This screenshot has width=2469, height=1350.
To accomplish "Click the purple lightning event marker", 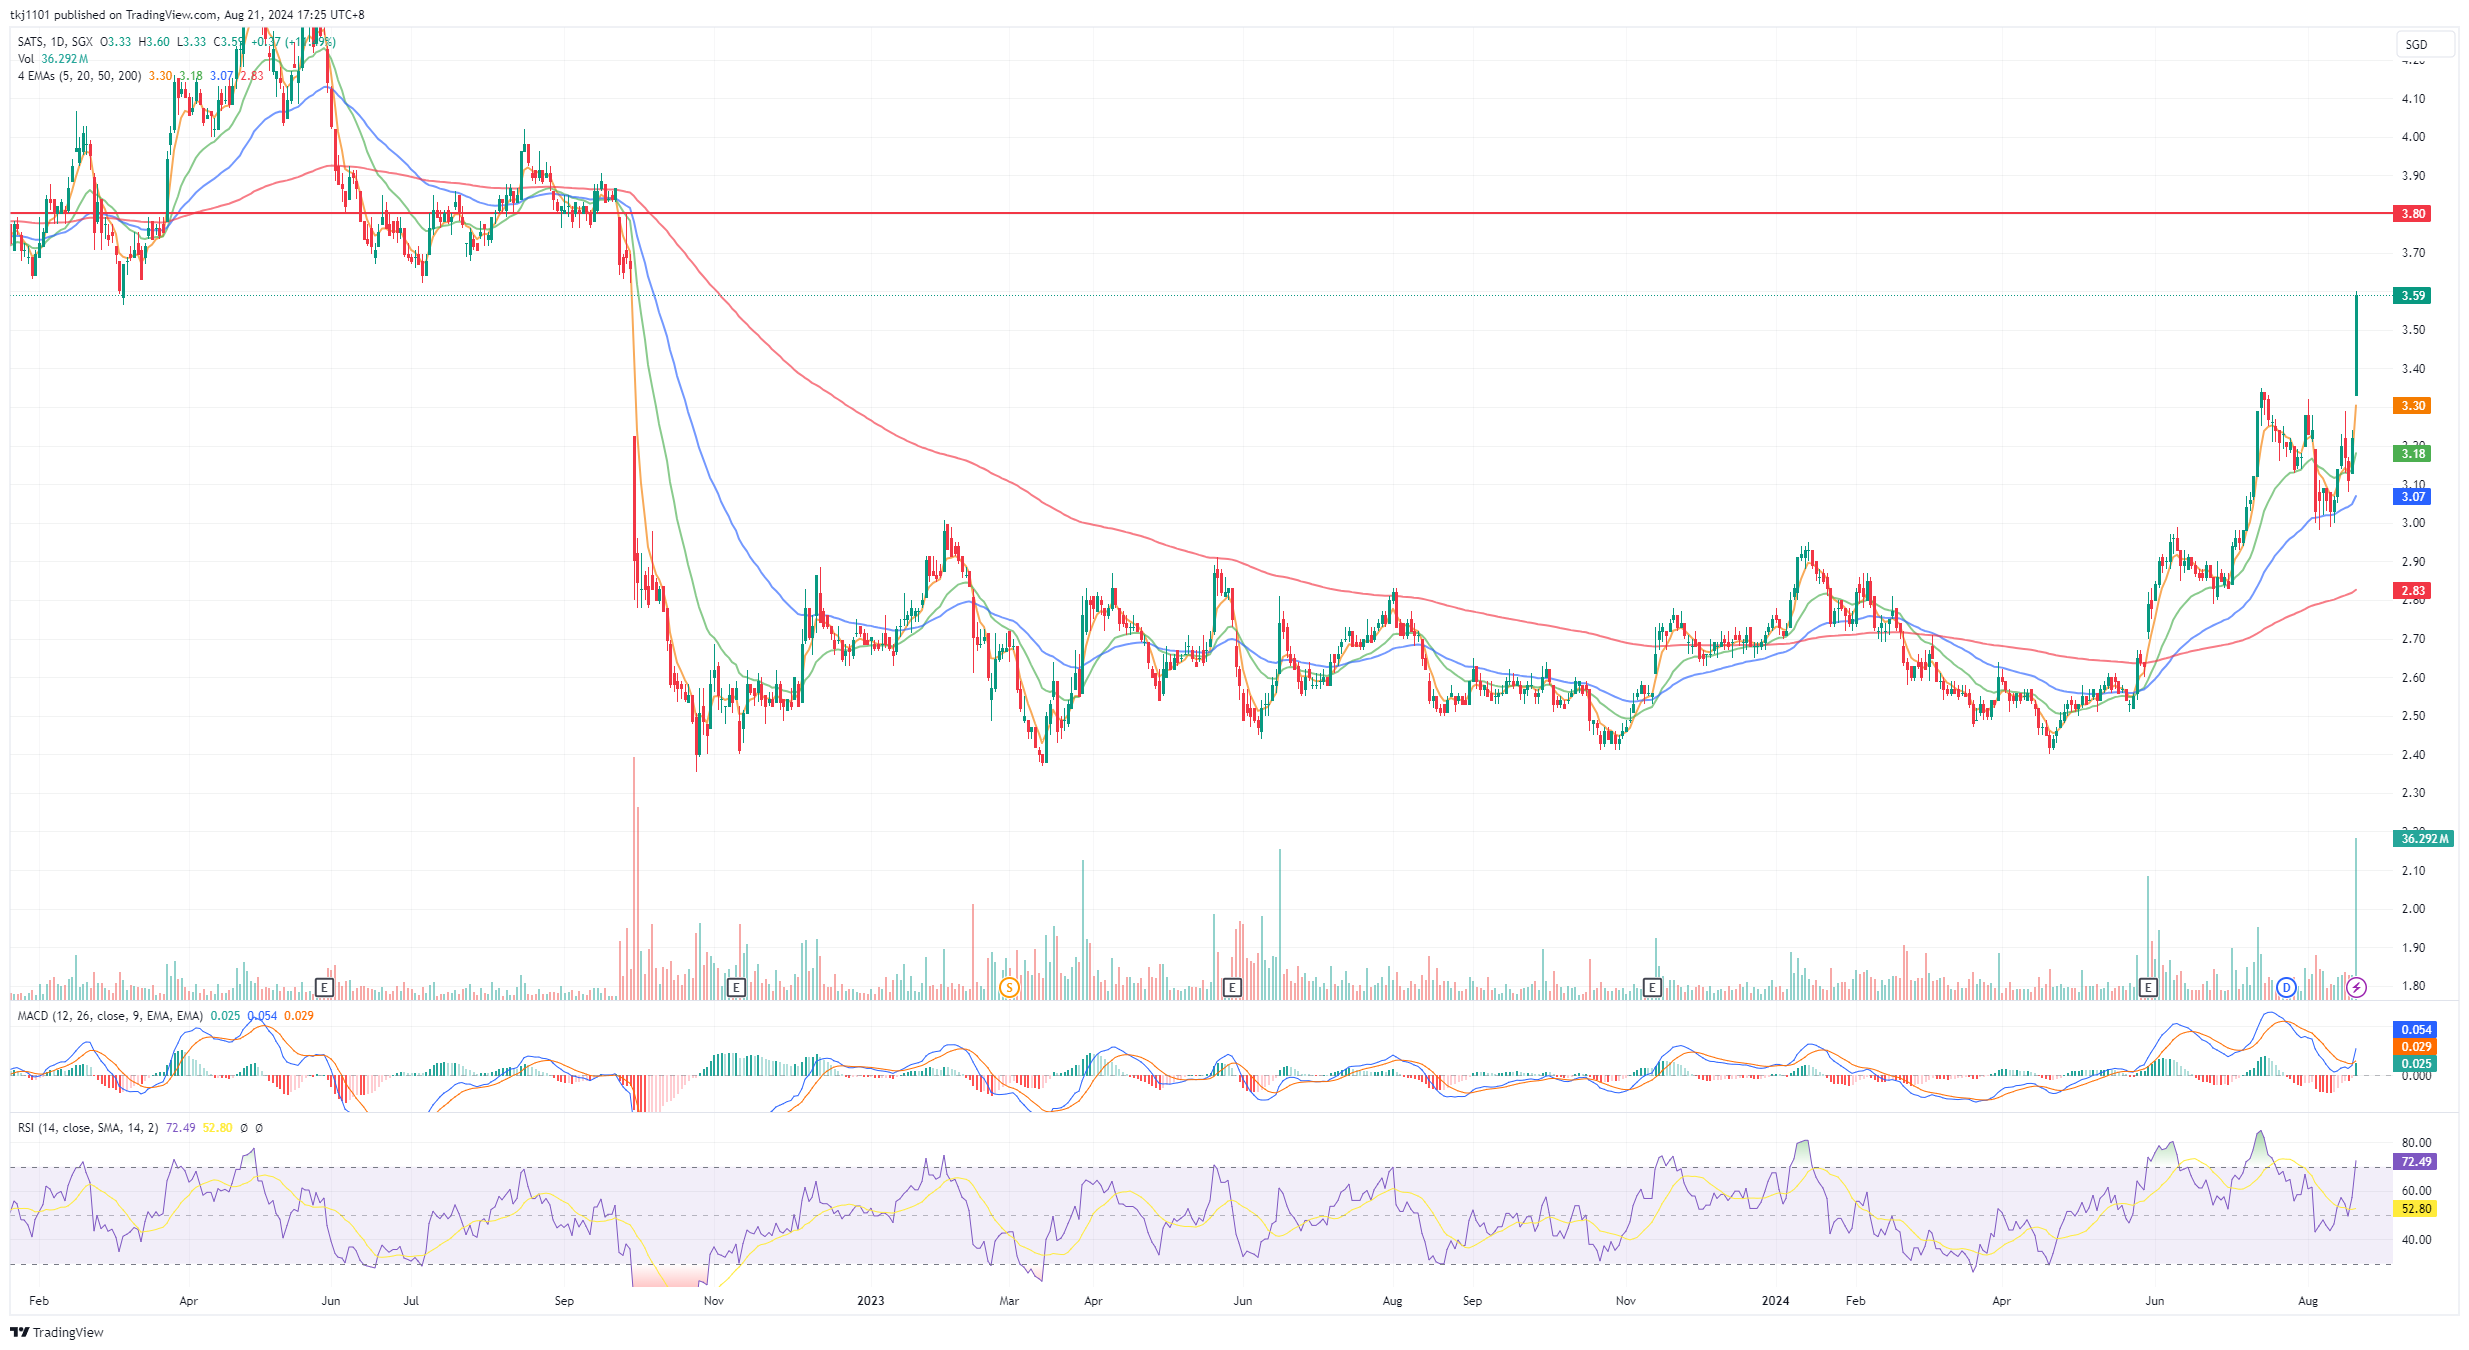I will point(2356,988).
